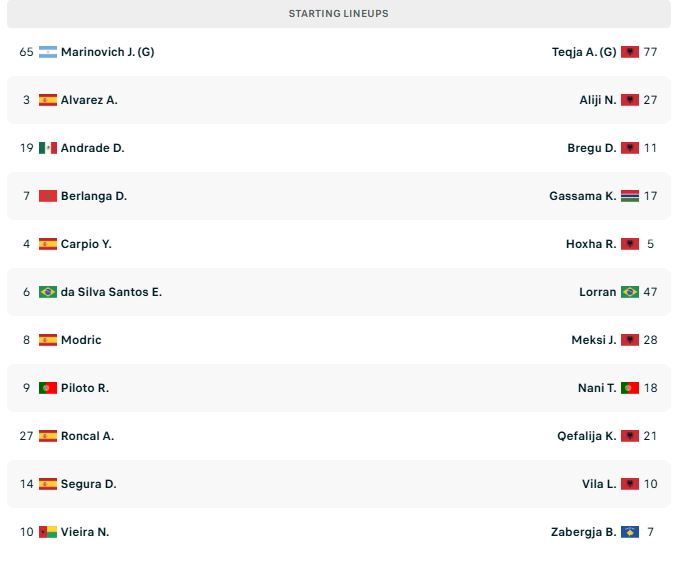Click Morocco flag beside Berlanga D.
This screenshot has width=674, height=572.
(48, 196)
